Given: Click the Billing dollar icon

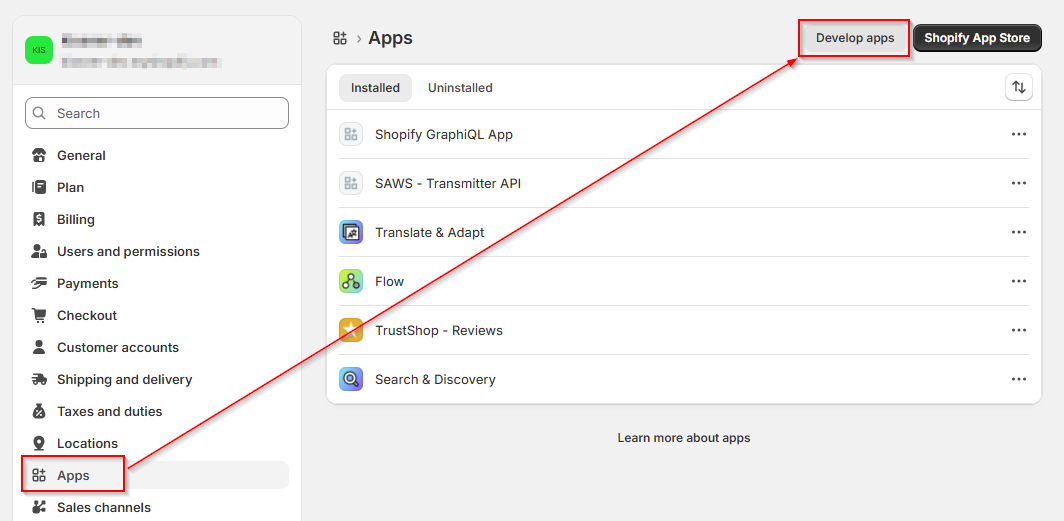Looking at the screenshot, I should pos(39,219).
